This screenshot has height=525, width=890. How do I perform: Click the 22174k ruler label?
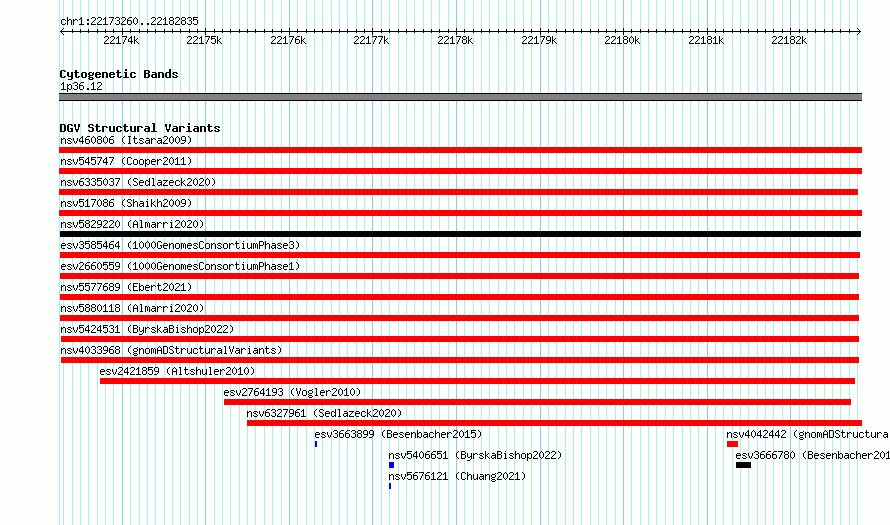click(x=121, y=40)
